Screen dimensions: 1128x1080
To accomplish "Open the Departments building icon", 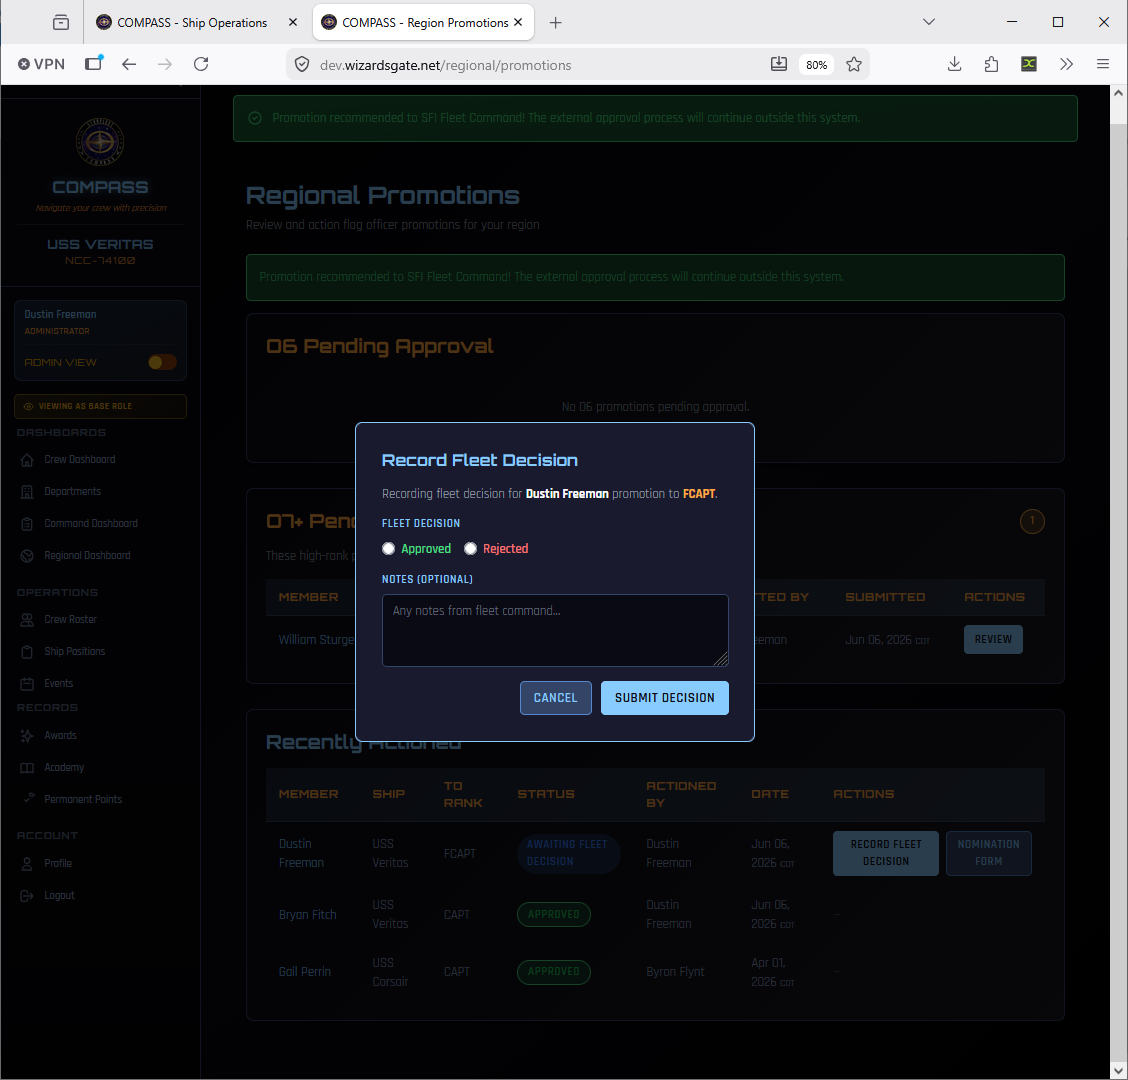I will tap(27, 491).
